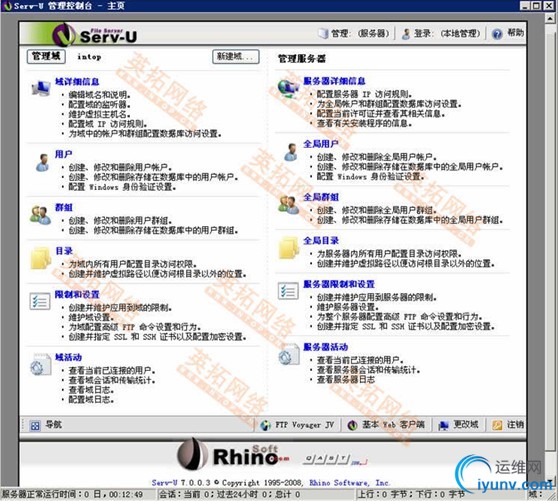Screen dimensions: 558x501
Task: Click the intop domain name text
Action: coord(89,57)
